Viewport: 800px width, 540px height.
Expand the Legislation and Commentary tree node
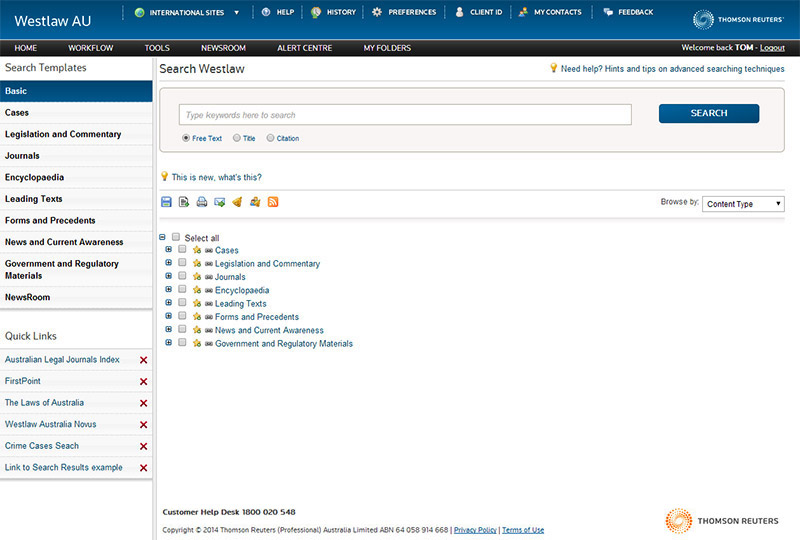pyautogui.click(x=168, y=263)
